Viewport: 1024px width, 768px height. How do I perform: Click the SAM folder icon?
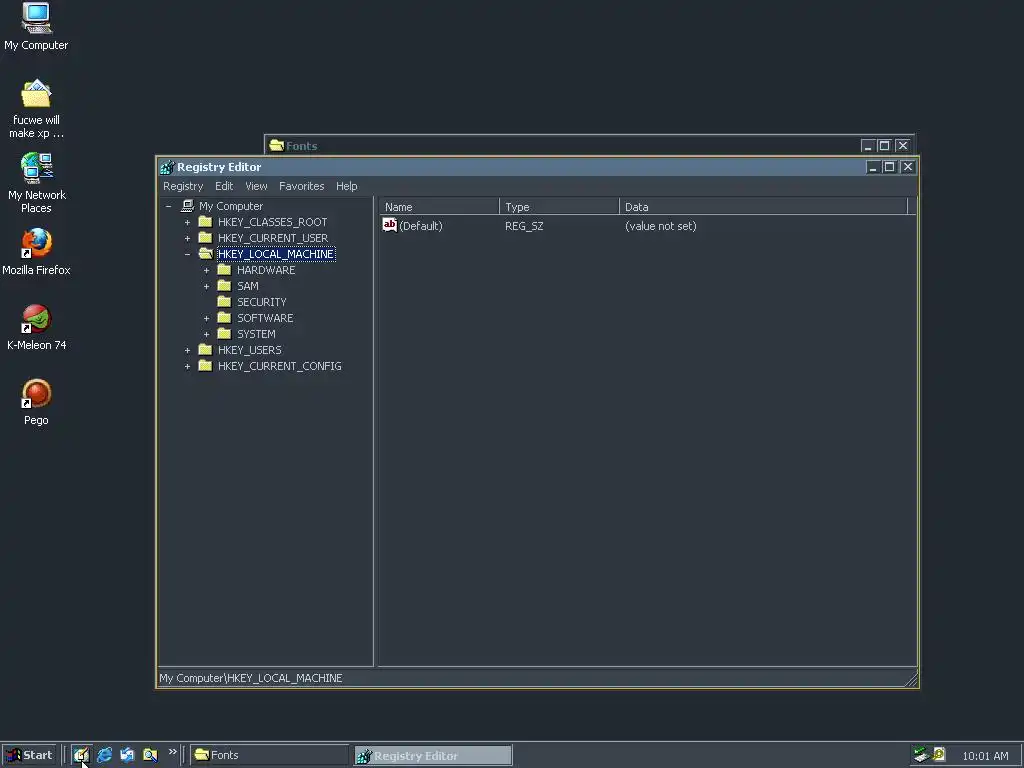click(x=224, y=285)
